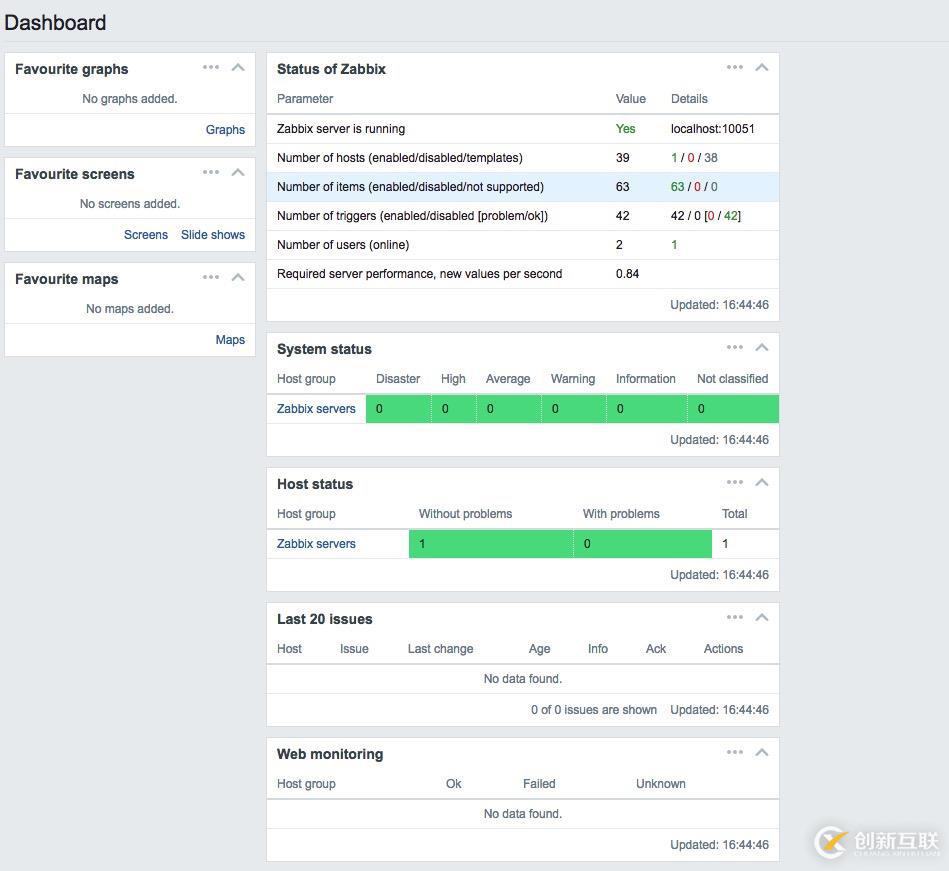Screen dimensions: 949x871
Task: Open the Graphs link
Action: [225, 128]
